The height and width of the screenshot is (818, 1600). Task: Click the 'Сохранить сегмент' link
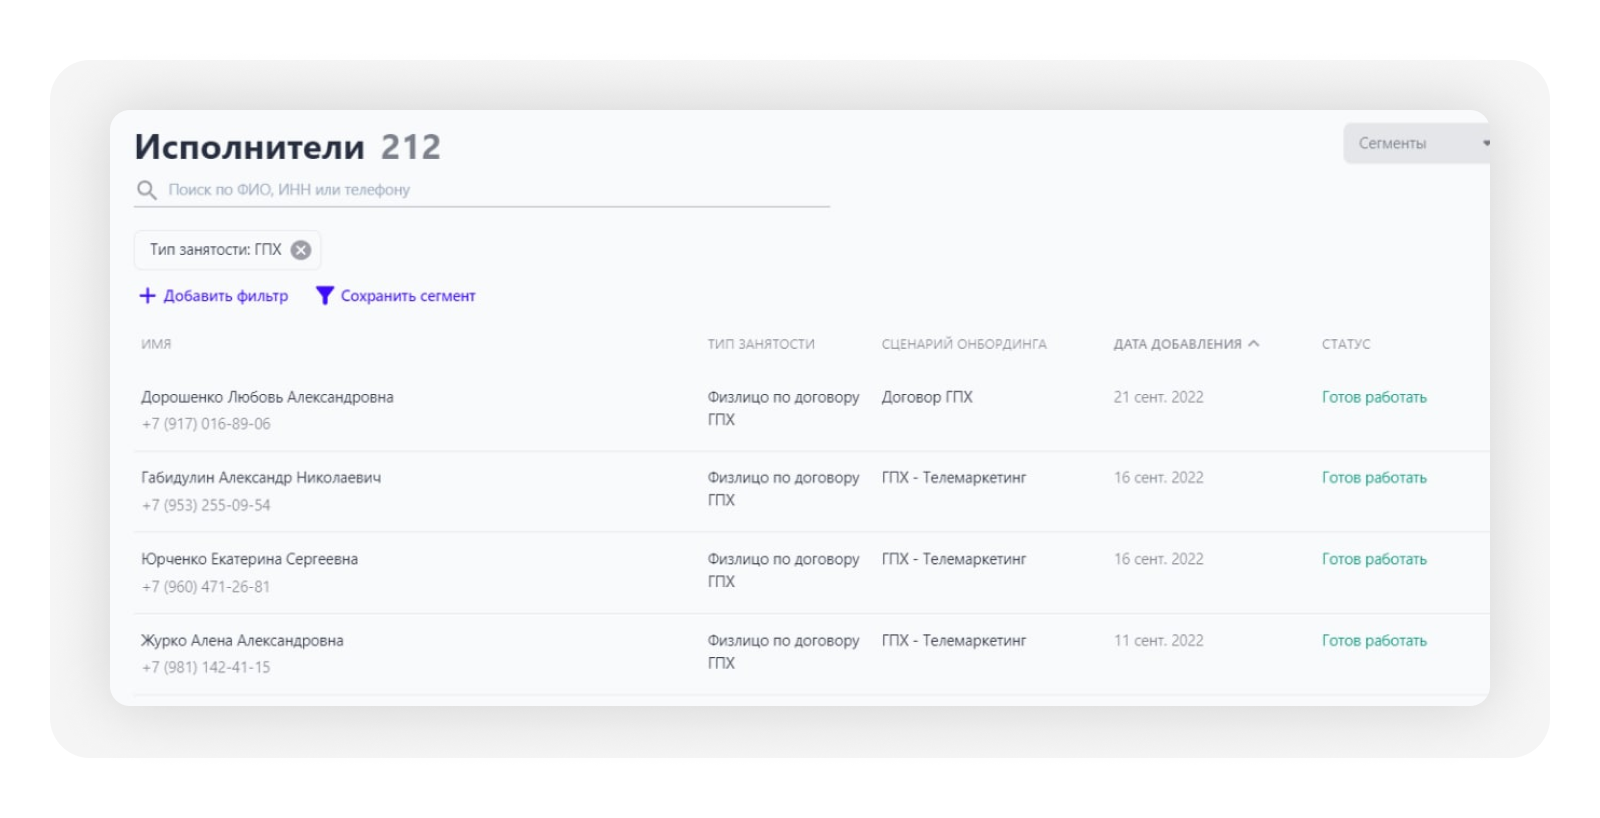[407, 296]
